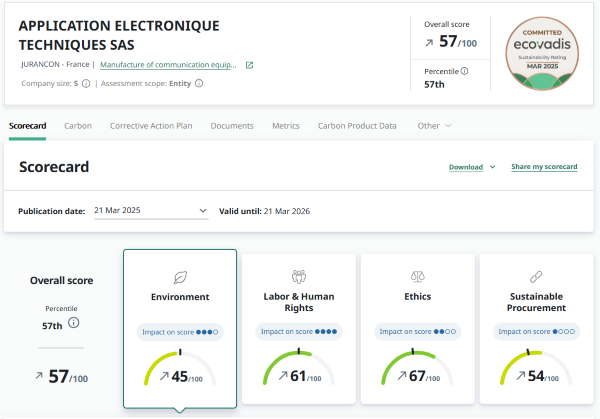Click the Environment leaf icon
This screenshot has width=600, height=419.
180,277
